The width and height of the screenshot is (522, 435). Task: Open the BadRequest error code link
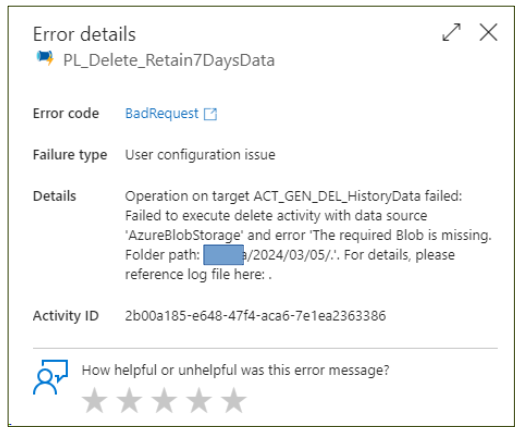point(162,113)
